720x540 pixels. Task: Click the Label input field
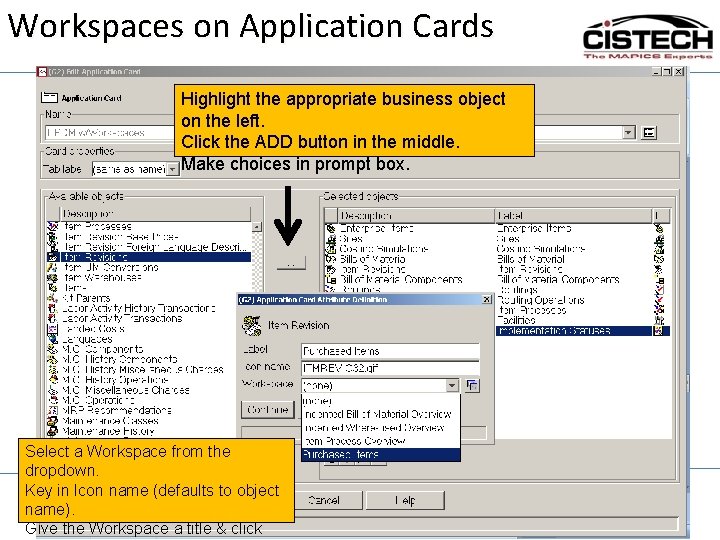390,351
